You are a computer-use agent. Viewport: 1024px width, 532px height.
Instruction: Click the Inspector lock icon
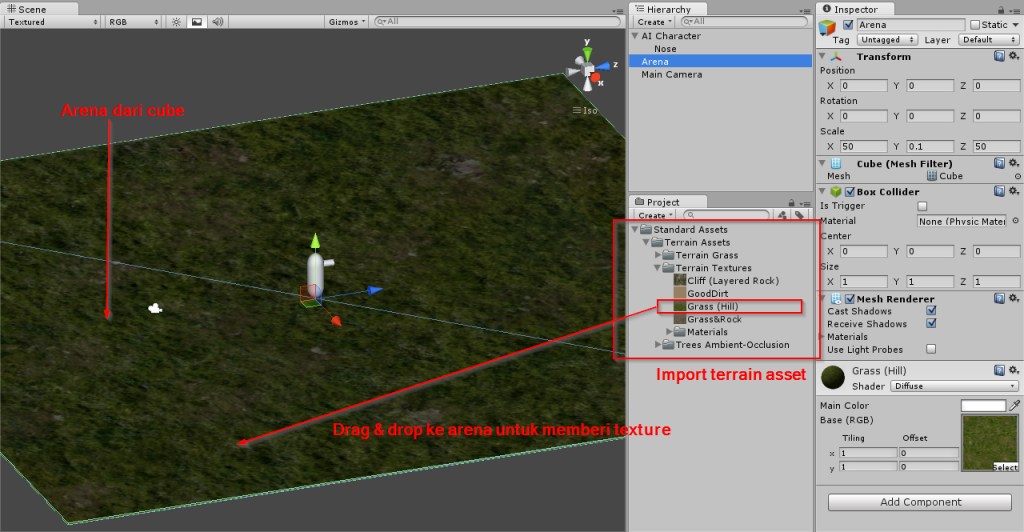pos(1003,9)
